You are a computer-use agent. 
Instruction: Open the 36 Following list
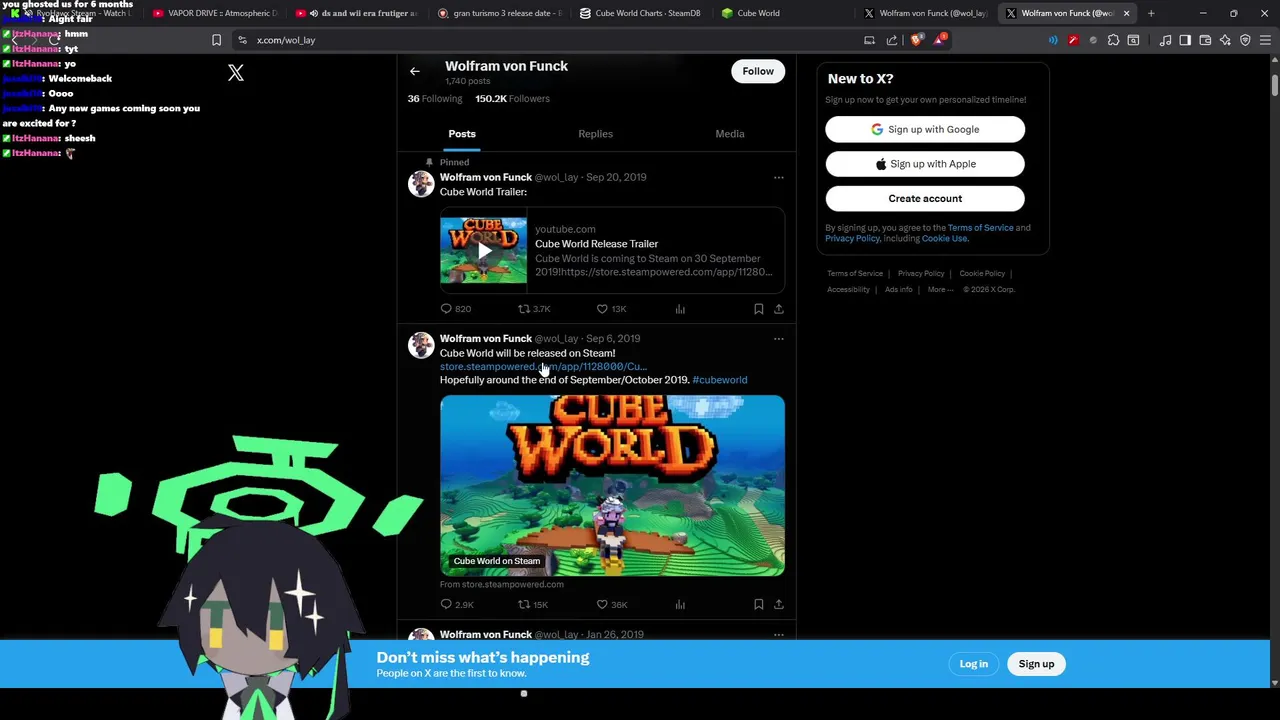(435, 99)
